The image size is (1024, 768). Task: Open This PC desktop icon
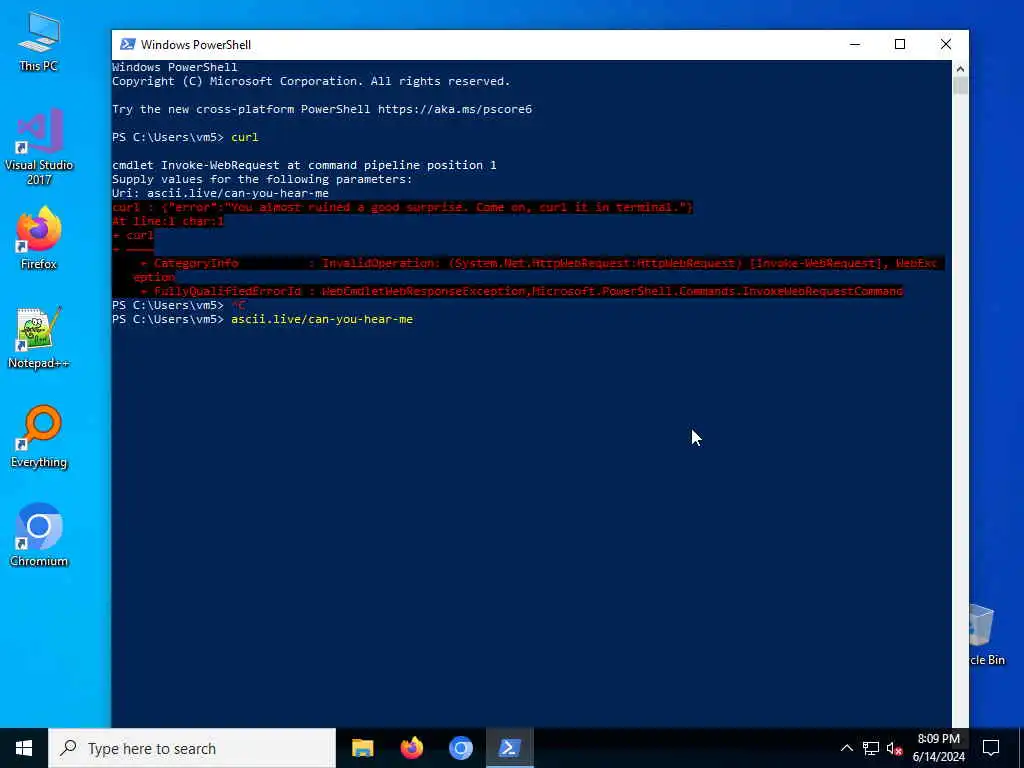click(39, 41)
